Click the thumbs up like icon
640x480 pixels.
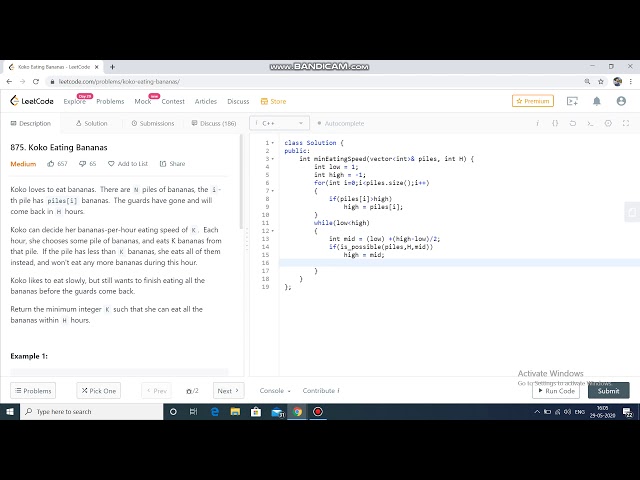pos(51,164)
